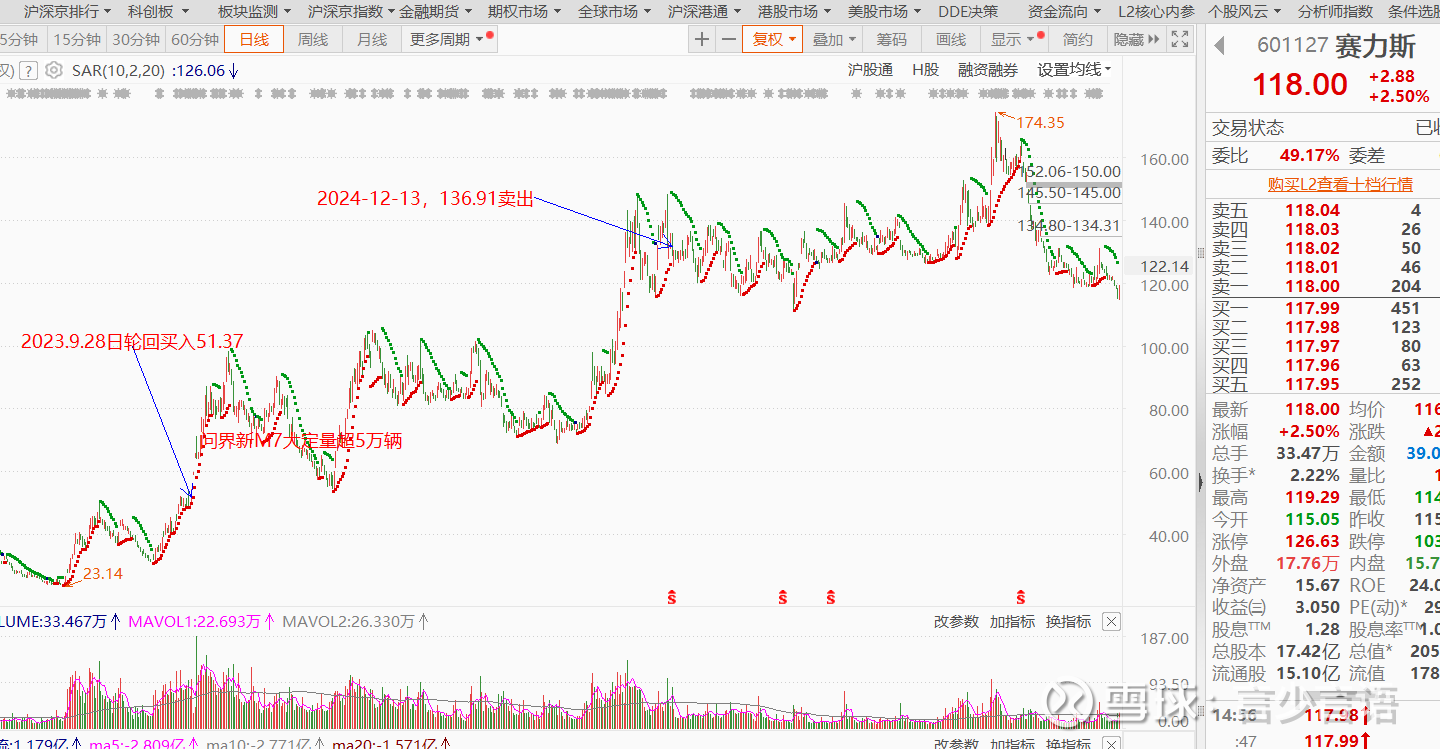Zoom in the chart with plus button
The image size is (1440, 749).
702,39
